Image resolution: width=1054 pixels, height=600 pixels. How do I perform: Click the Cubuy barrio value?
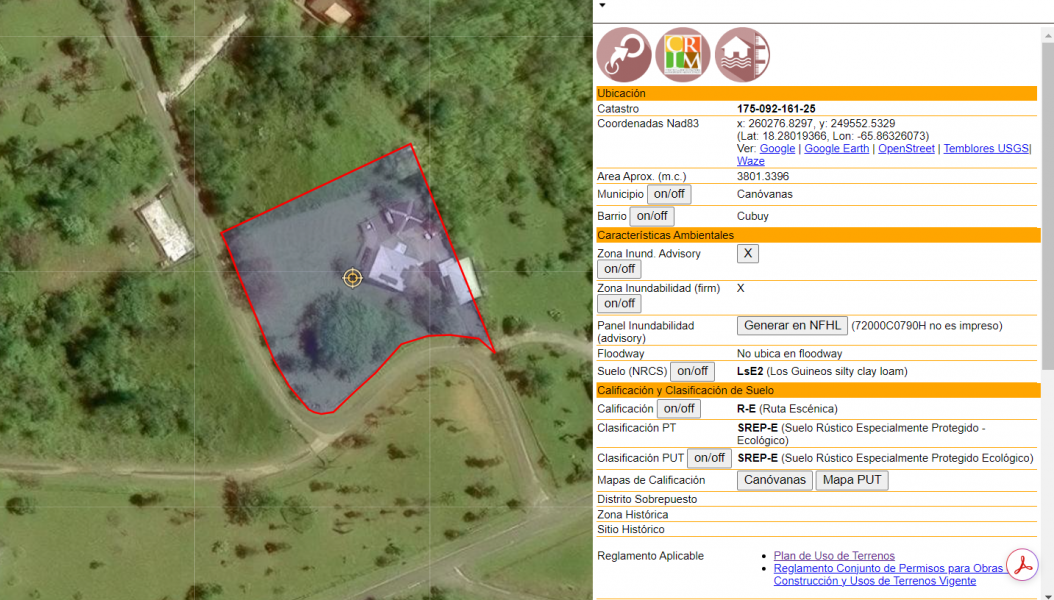coord(753,216)
